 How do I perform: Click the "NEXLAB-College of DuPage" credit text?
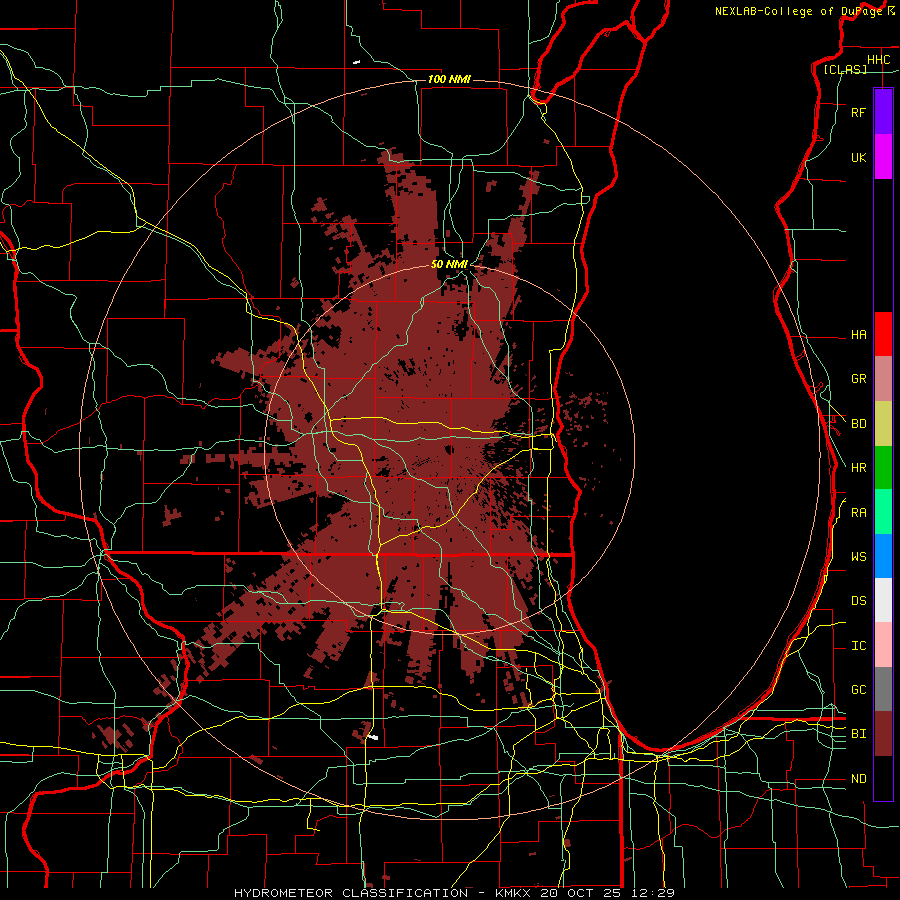(x=798, y=11)
